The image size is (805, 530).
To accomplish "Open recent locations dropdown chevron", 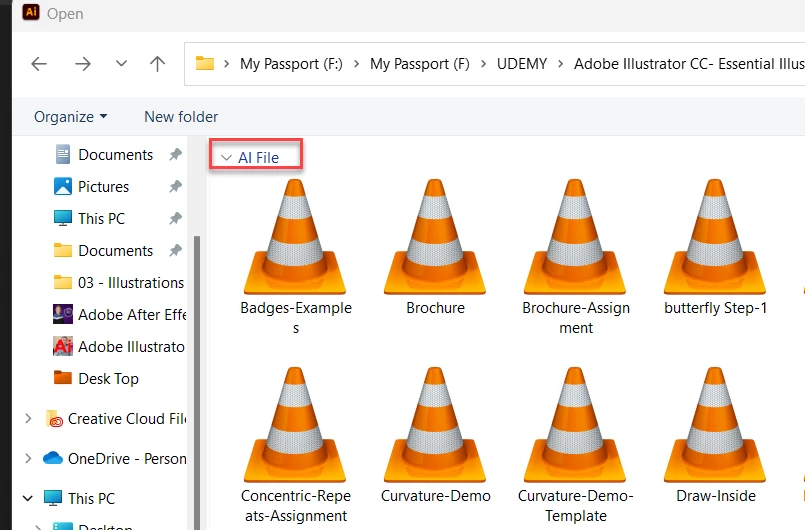I will tap(121, 64).
